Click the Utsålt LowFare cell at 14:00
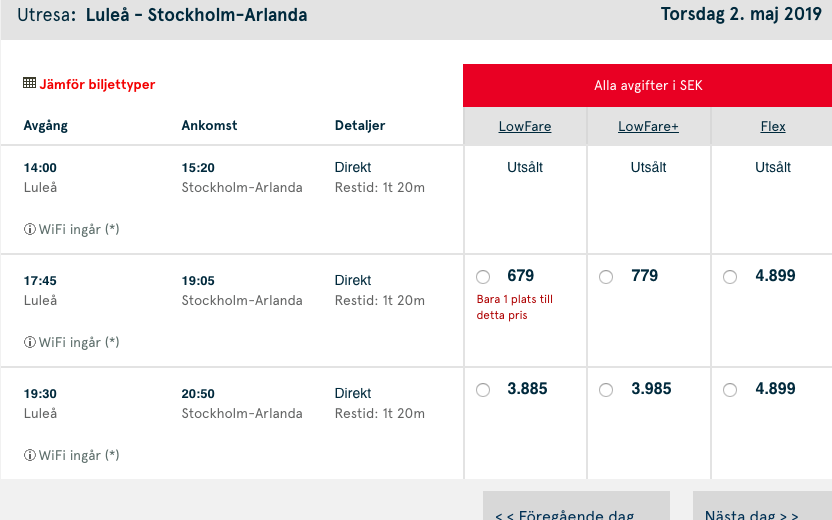Viewport: 832px width, 520px height. [x=525, y=168]
